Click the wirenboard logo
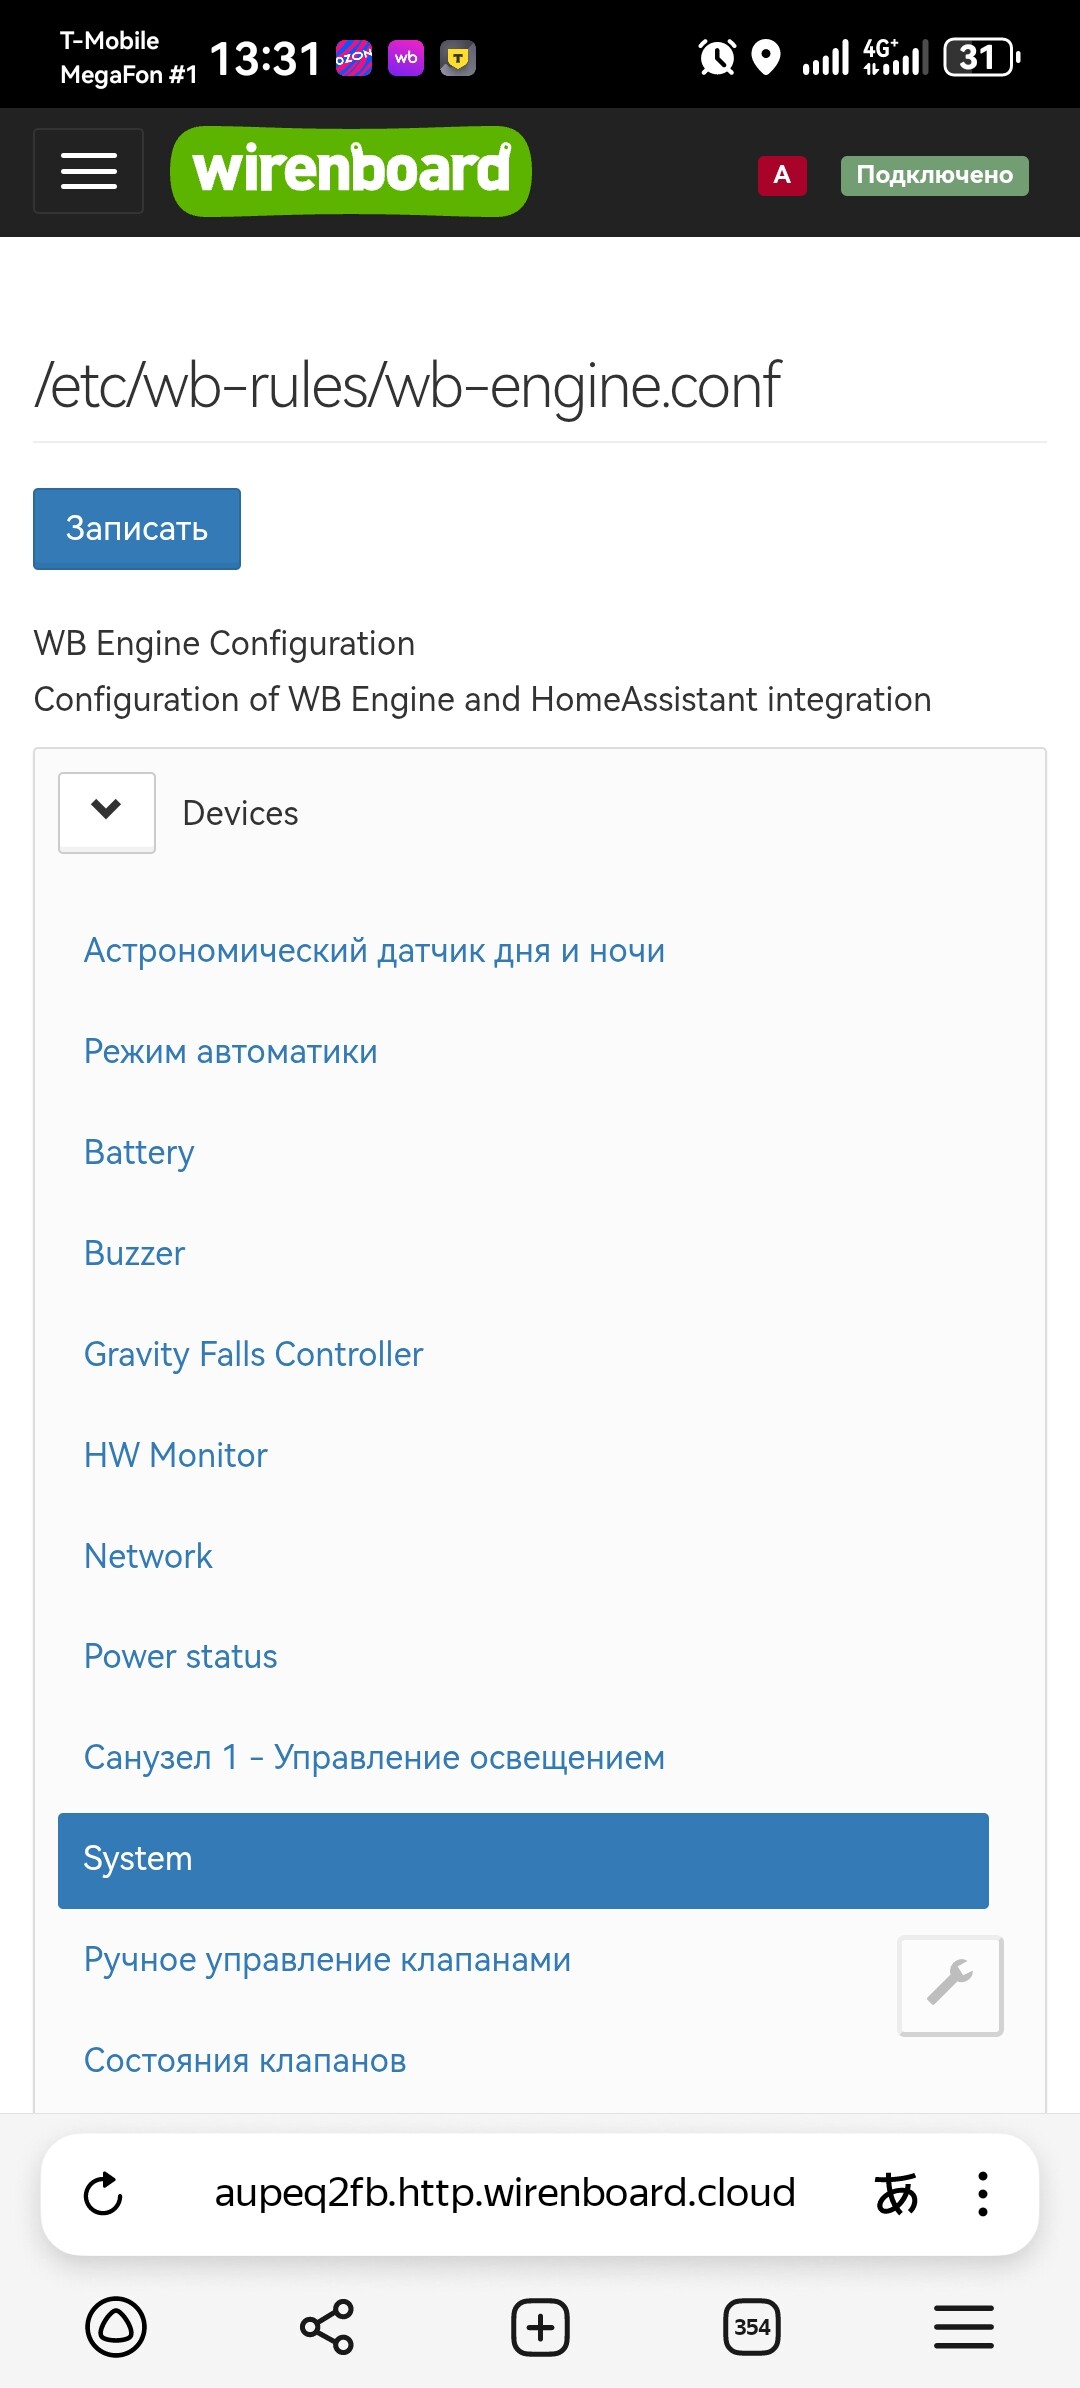This screenshot has width=1080, height=2388. pyautogui.click(x=351, y=171)
